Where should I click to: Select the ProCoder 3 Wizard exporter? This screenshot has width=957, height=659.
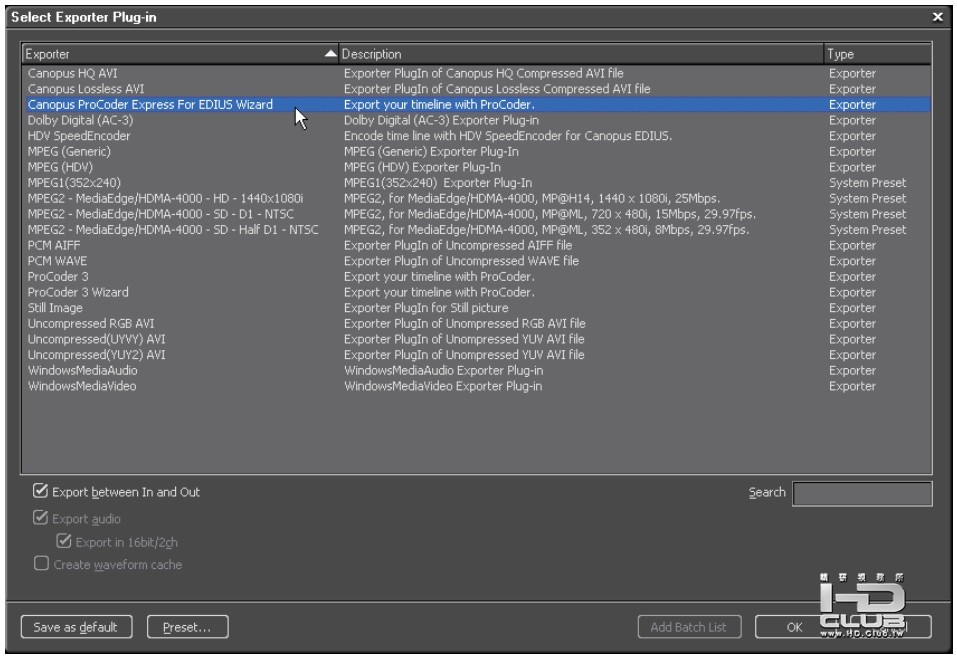pos(476,292)
